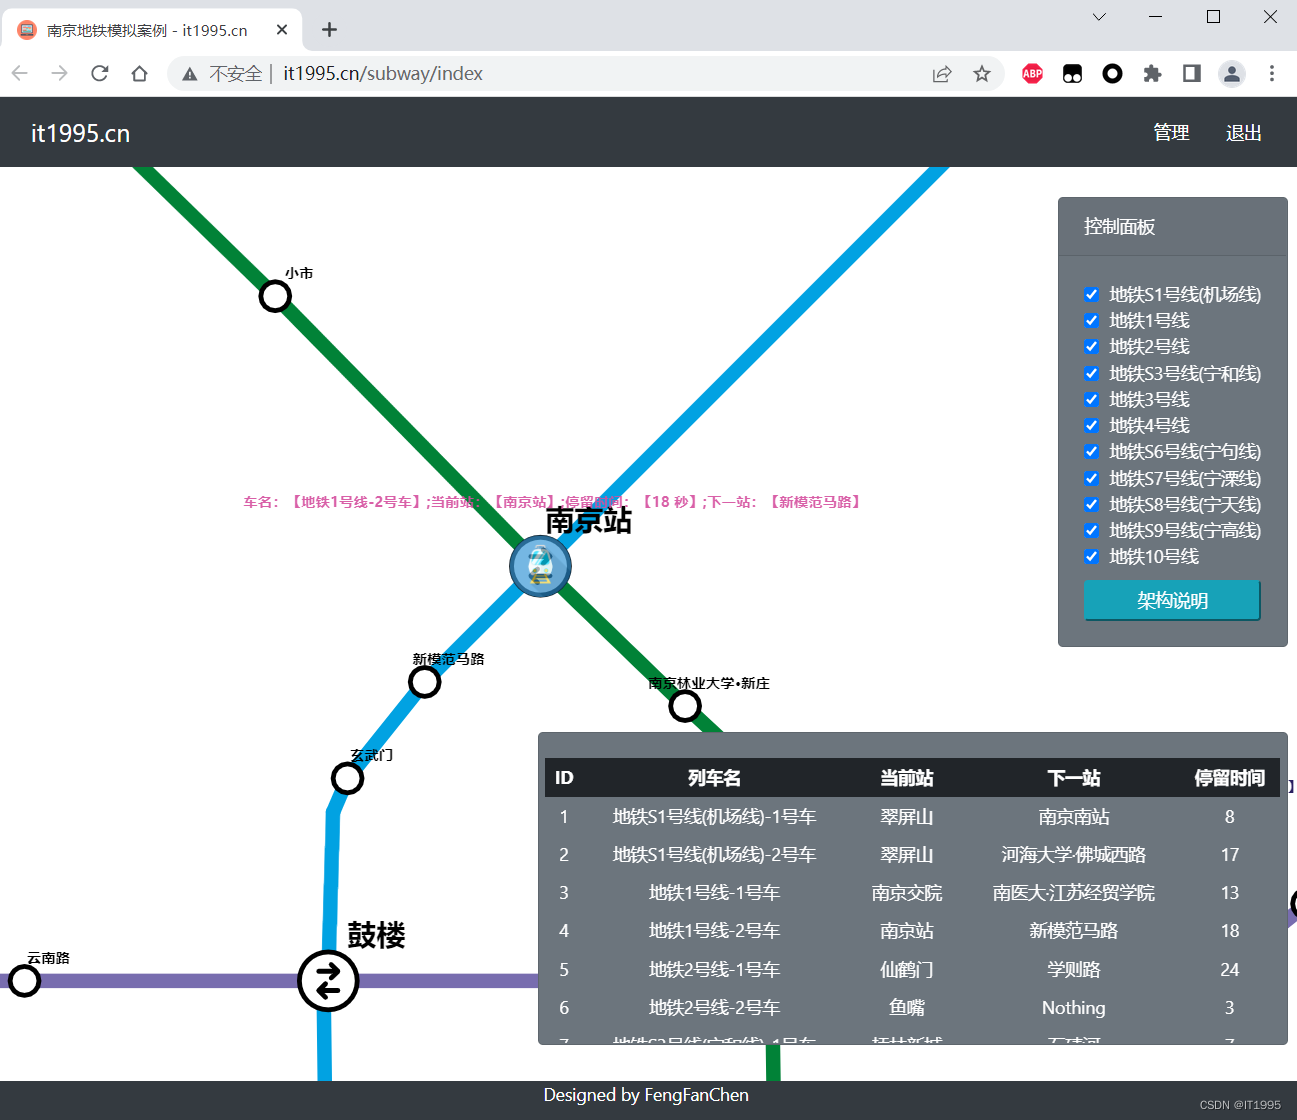Open the Chrome three-dot menu
Screen dimensions: 1297x1120
tap(1272, 73)
